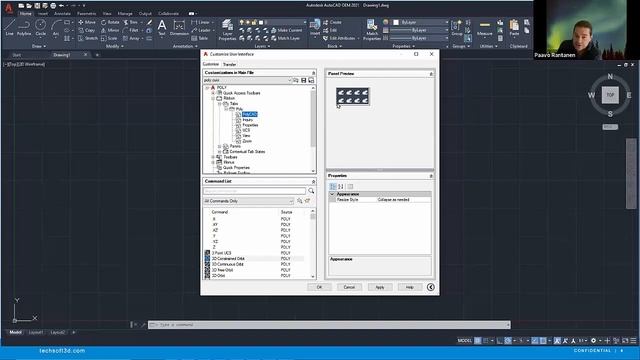Click the command search input field
The image size is (640, 360).
pos(254,191)
